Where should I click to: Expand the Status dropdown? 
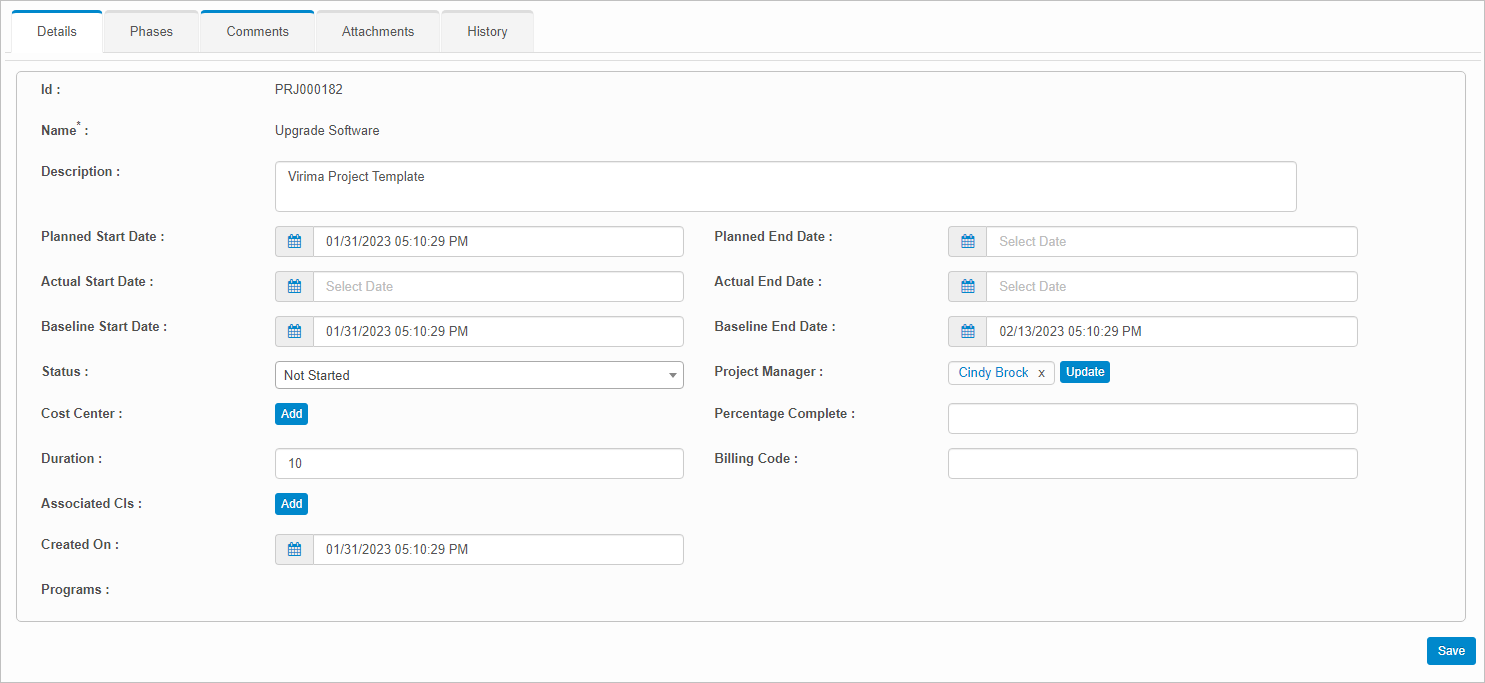point(479,375)
